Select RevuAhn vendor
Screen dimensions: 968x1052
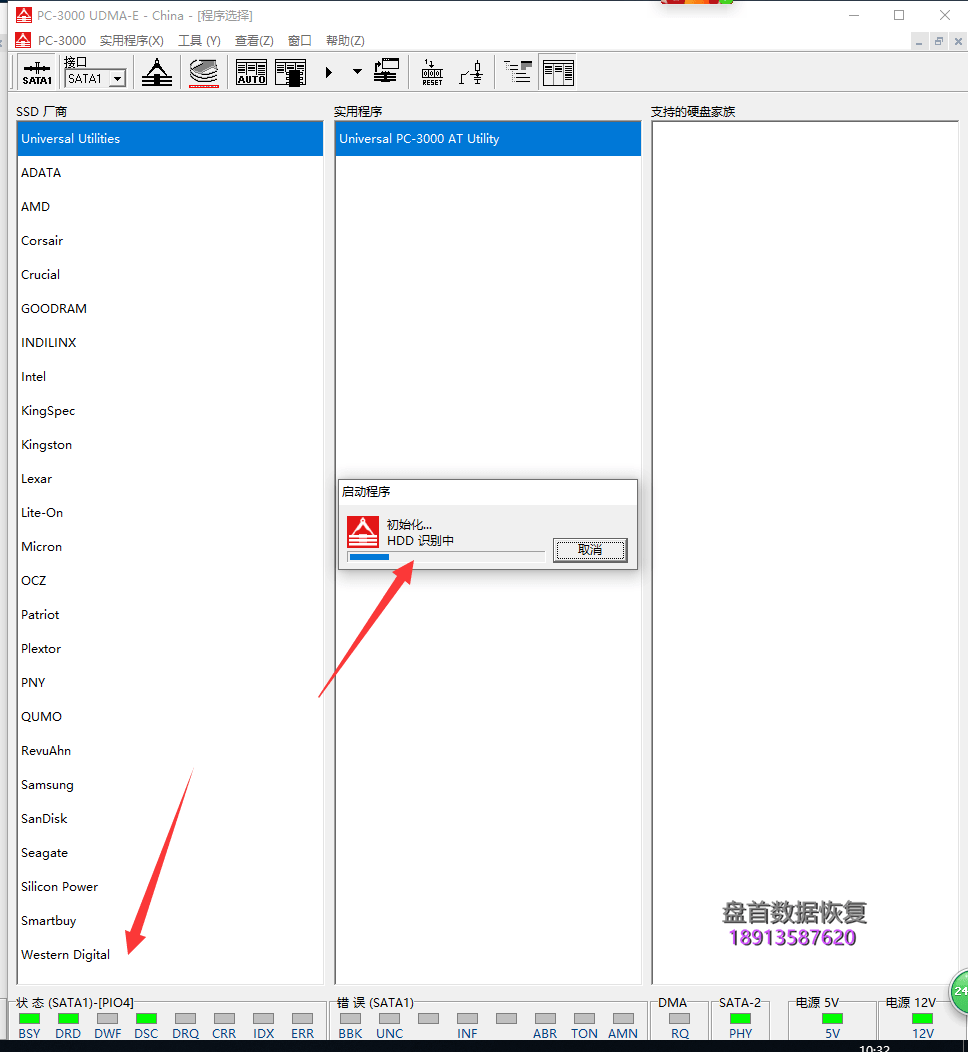(x=170, y=751)
